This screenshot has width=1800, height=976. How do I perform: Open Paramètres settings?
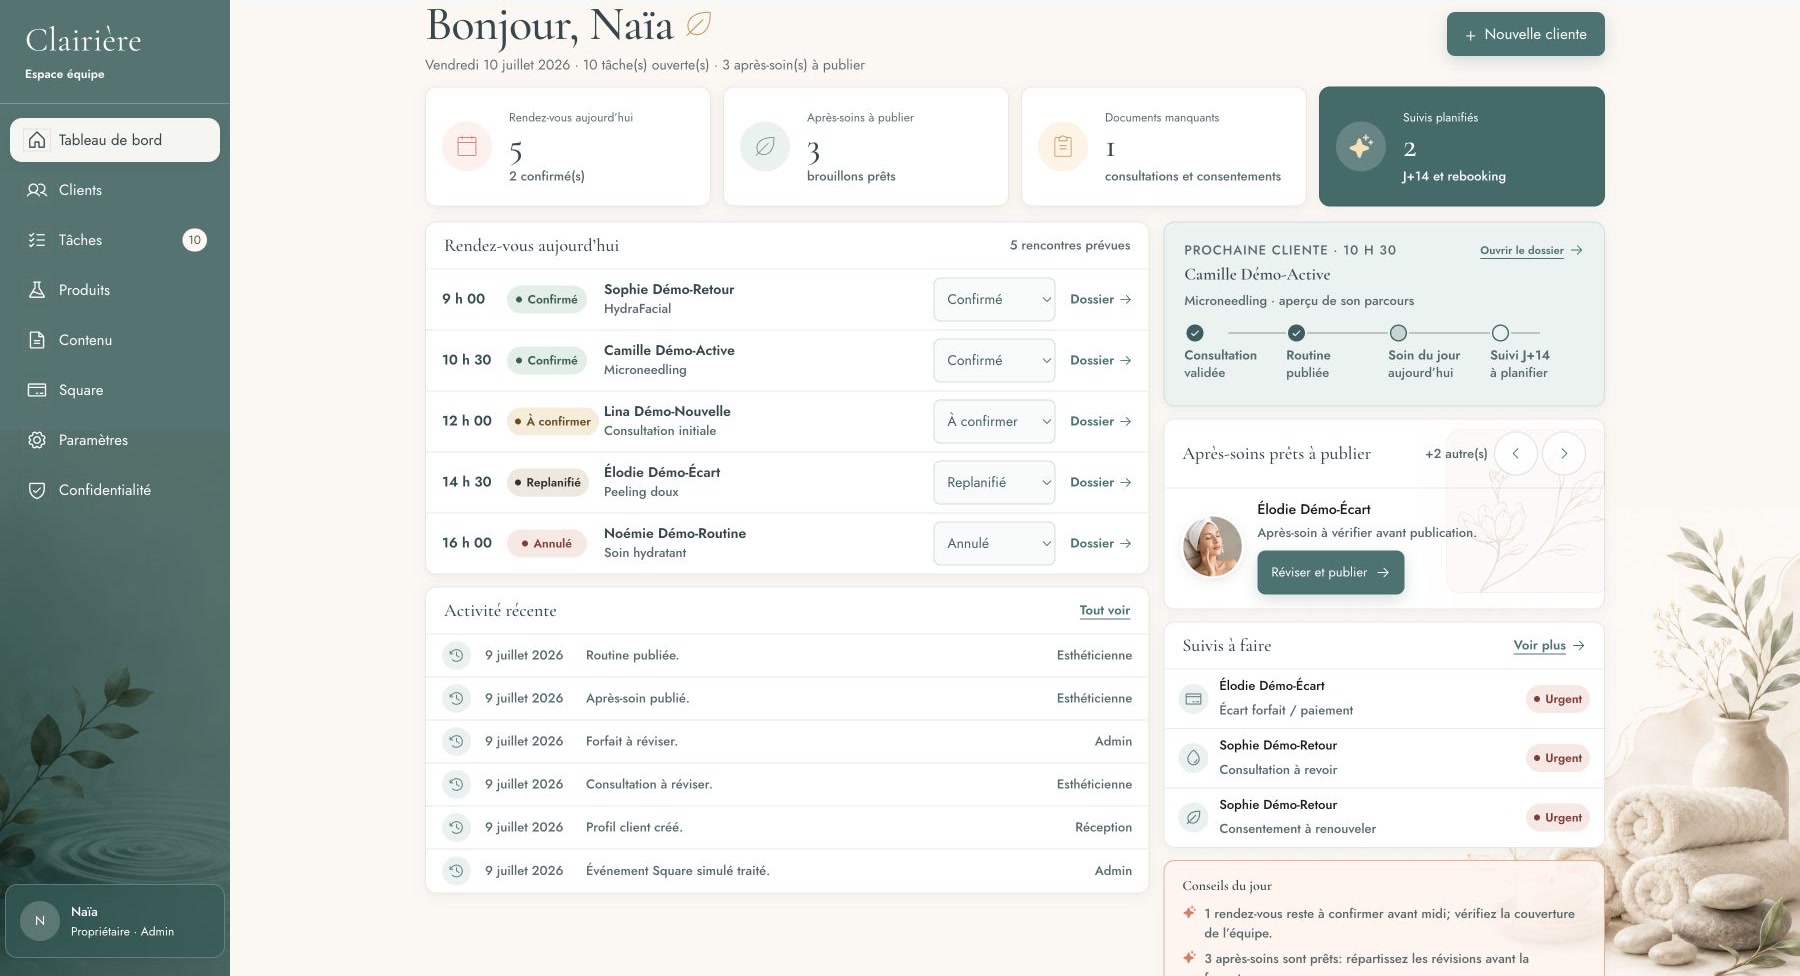(115, 440)
